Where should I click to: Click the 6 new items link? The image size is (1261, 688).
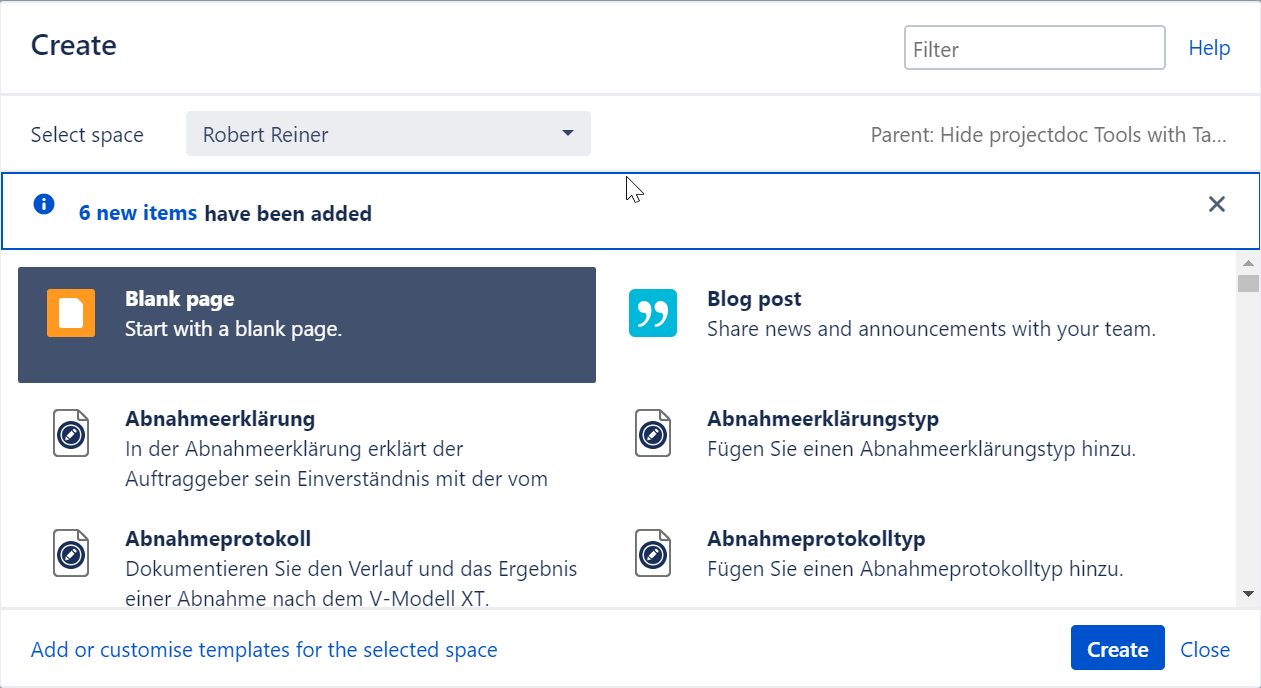[138, 212]
